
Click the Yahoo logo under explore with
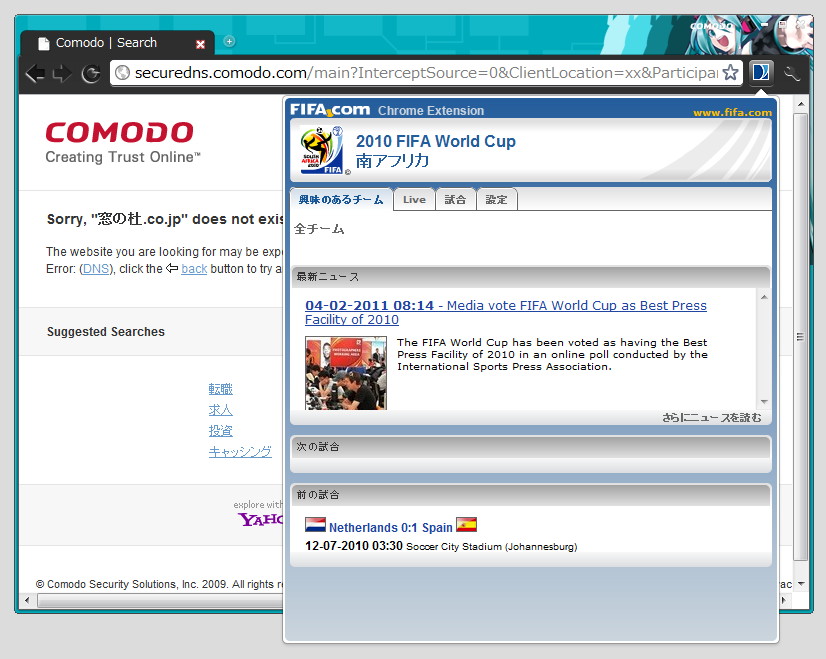pos(261,520)
